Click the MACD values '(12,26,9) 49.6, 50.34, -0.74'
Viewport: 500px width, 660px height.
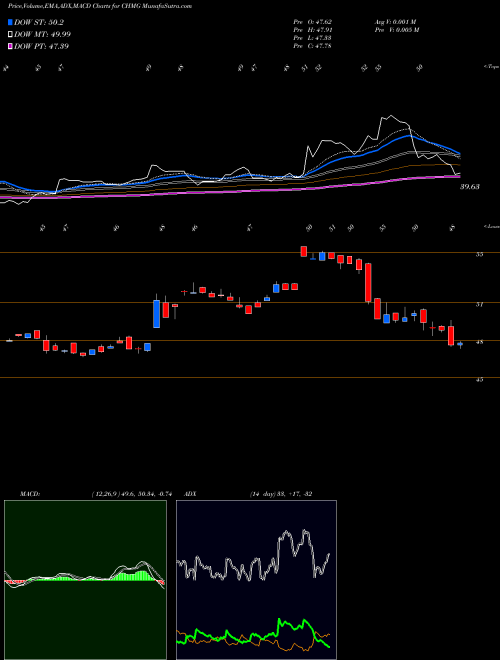pos(132,494)
